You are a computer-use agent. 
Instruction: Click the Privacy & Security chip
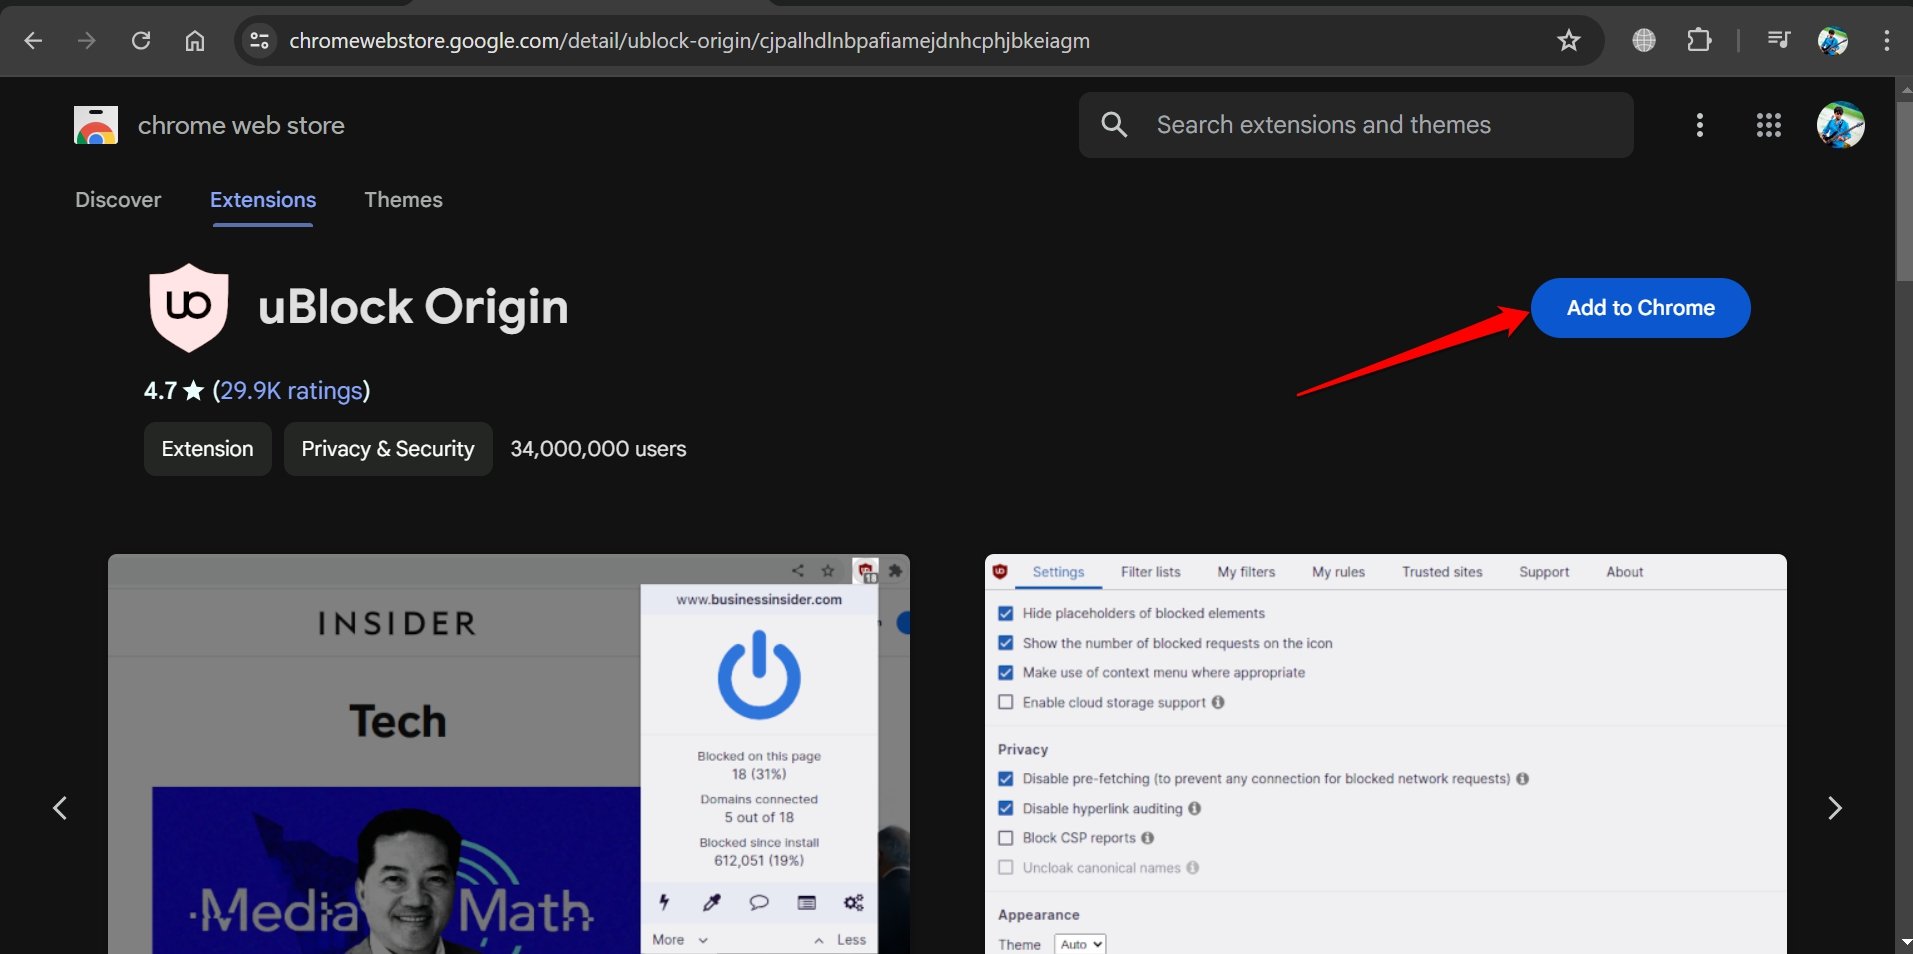pyautogui.click(x=388, y=449)
